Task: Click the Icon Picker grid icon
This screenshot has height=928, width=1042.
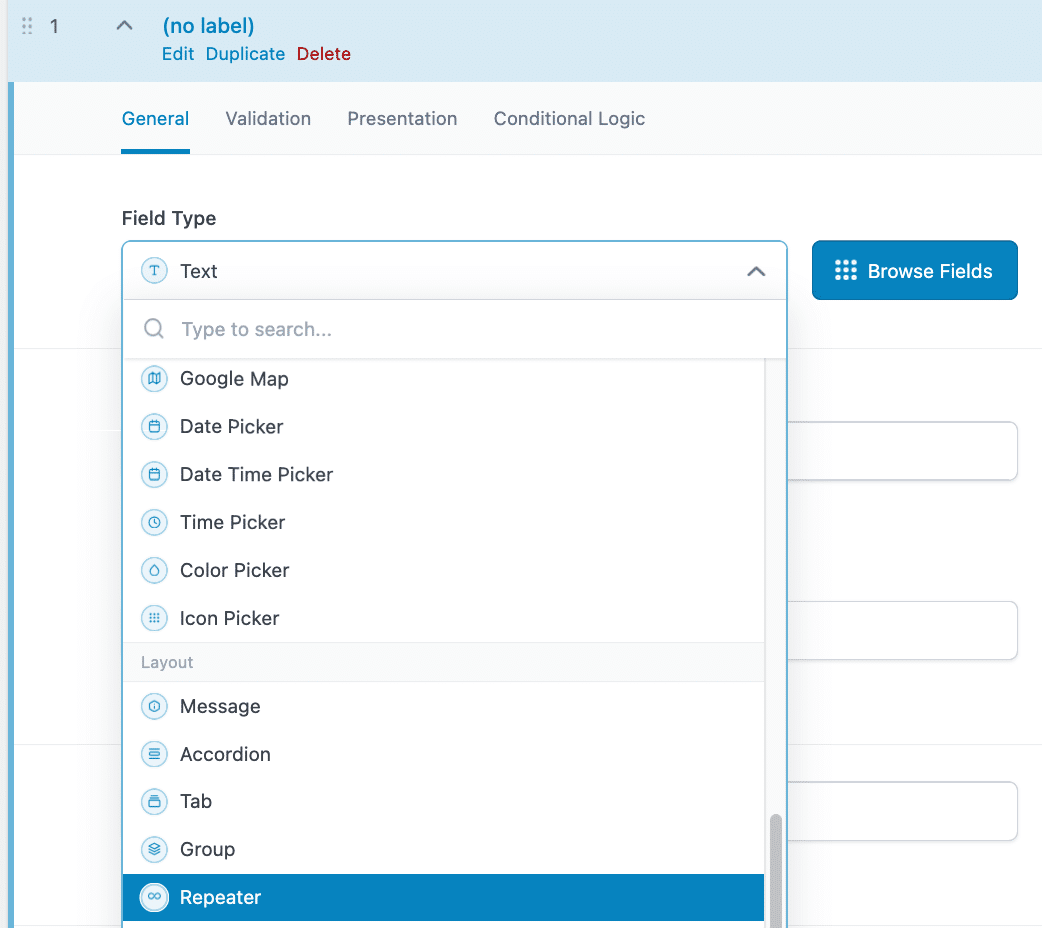Action: (154, 618)
